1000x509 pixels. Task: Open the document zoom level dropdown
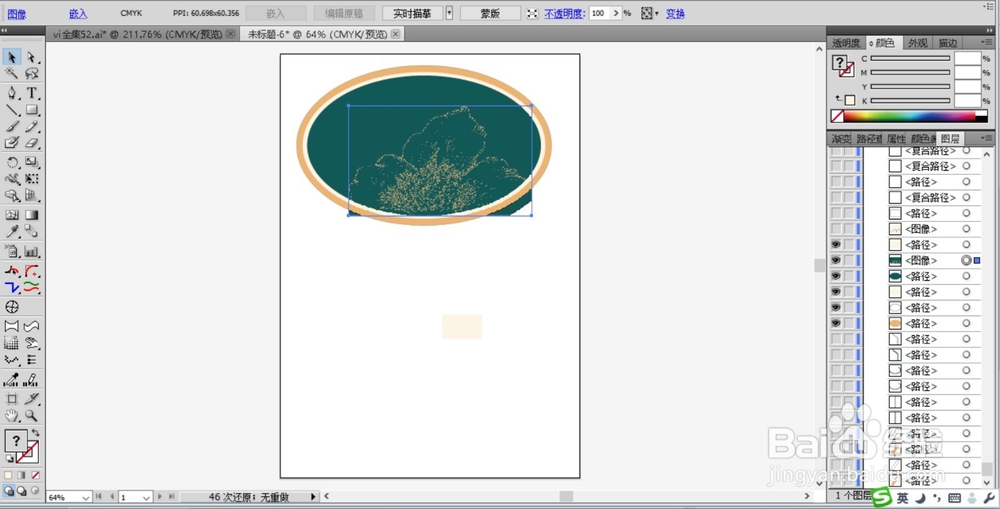[x=85, y=498]
